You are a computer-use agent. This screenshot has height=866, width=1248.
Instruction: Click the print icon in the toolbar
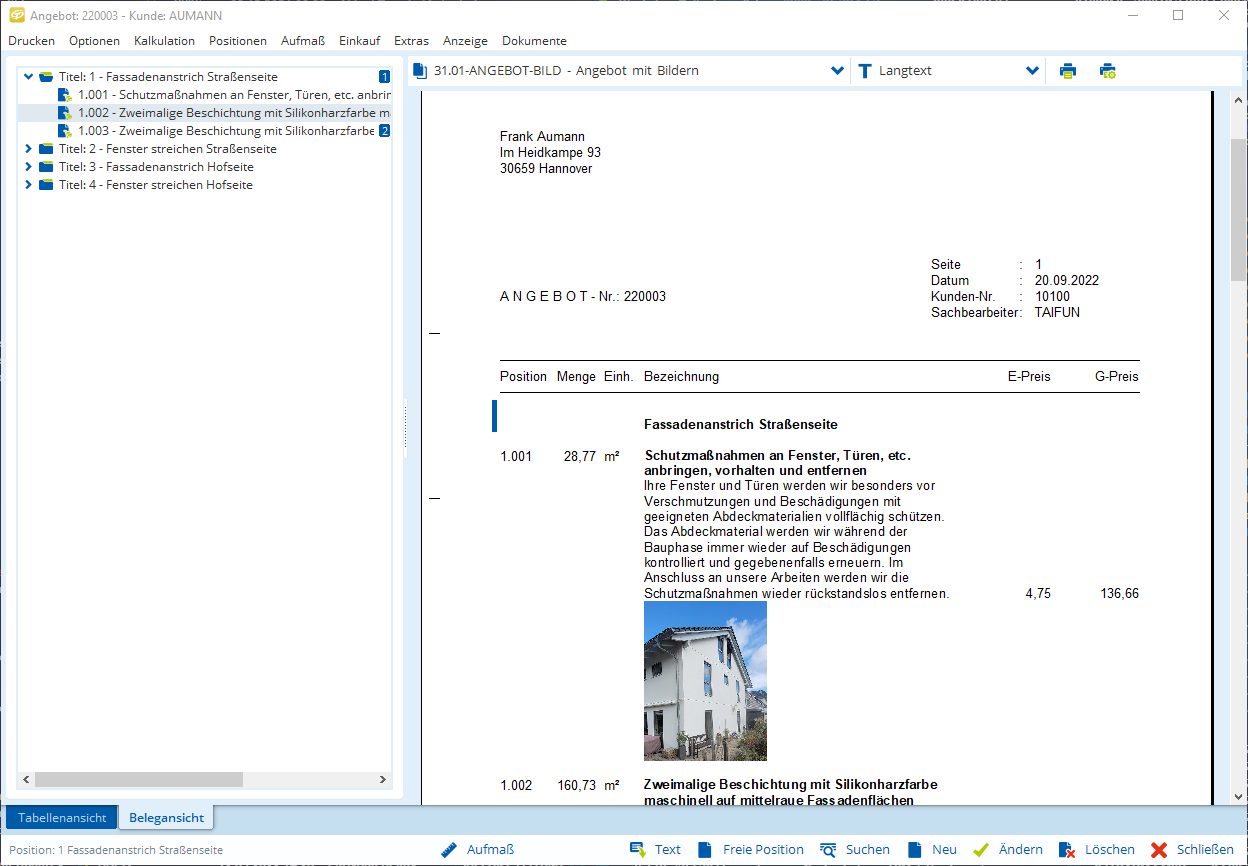[1068, 71]
